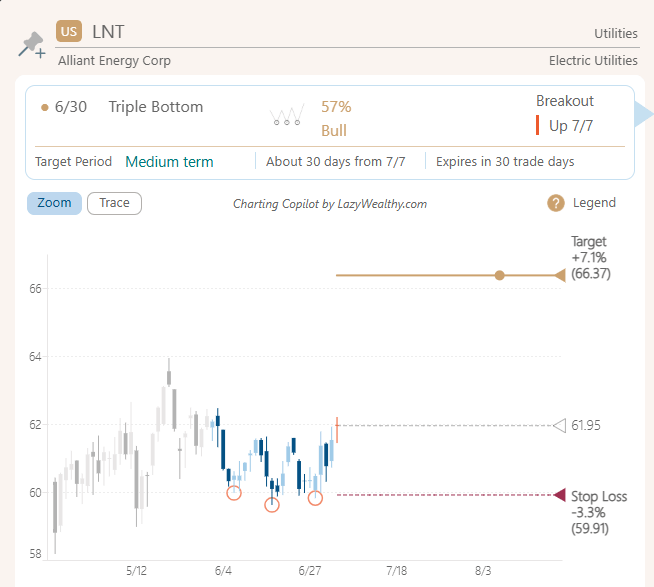Enable Zoom chart mode

pos(54,203)
